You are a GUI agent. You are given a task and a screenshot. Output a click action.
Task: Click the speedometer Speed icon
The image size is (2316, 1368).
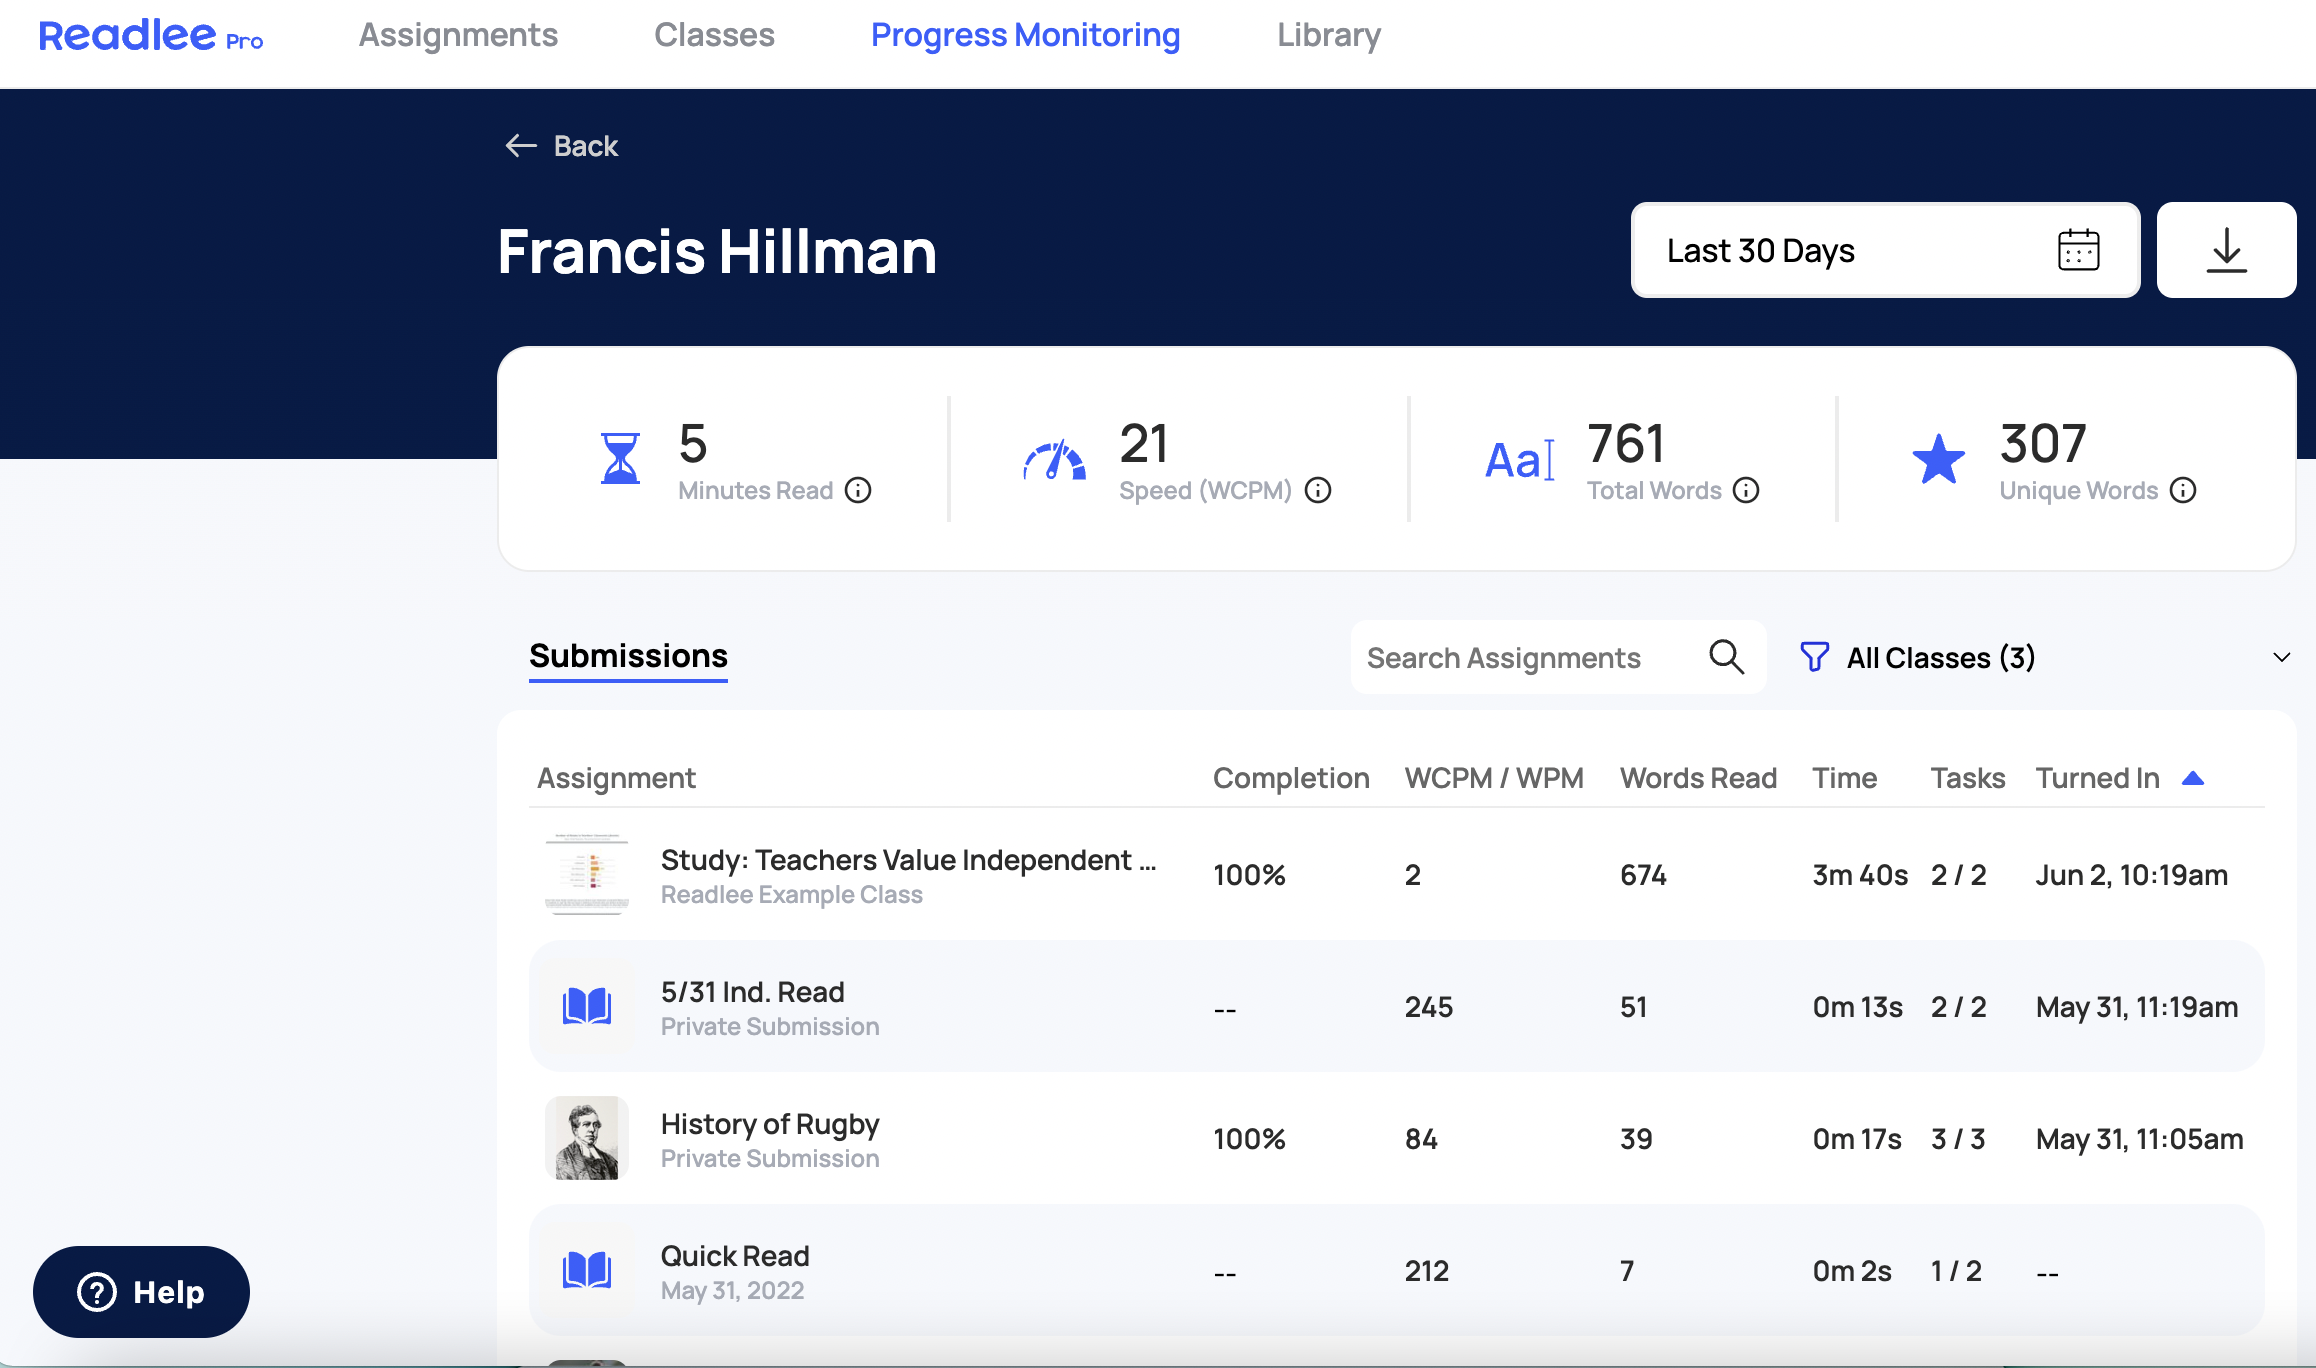[x=1054, y=460]
